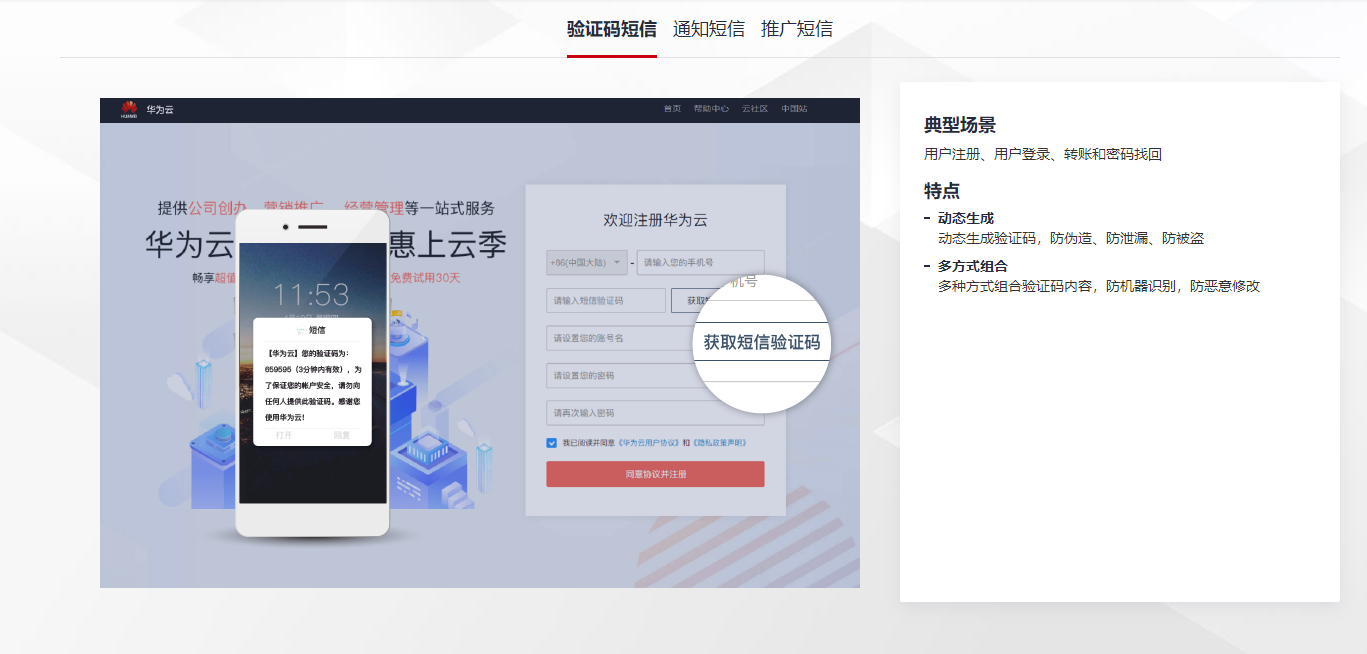The width and height of the screenshot is (1367, 654).
Task: Tap 打开 on the phone SMS popup
Action: pos(284,436)
